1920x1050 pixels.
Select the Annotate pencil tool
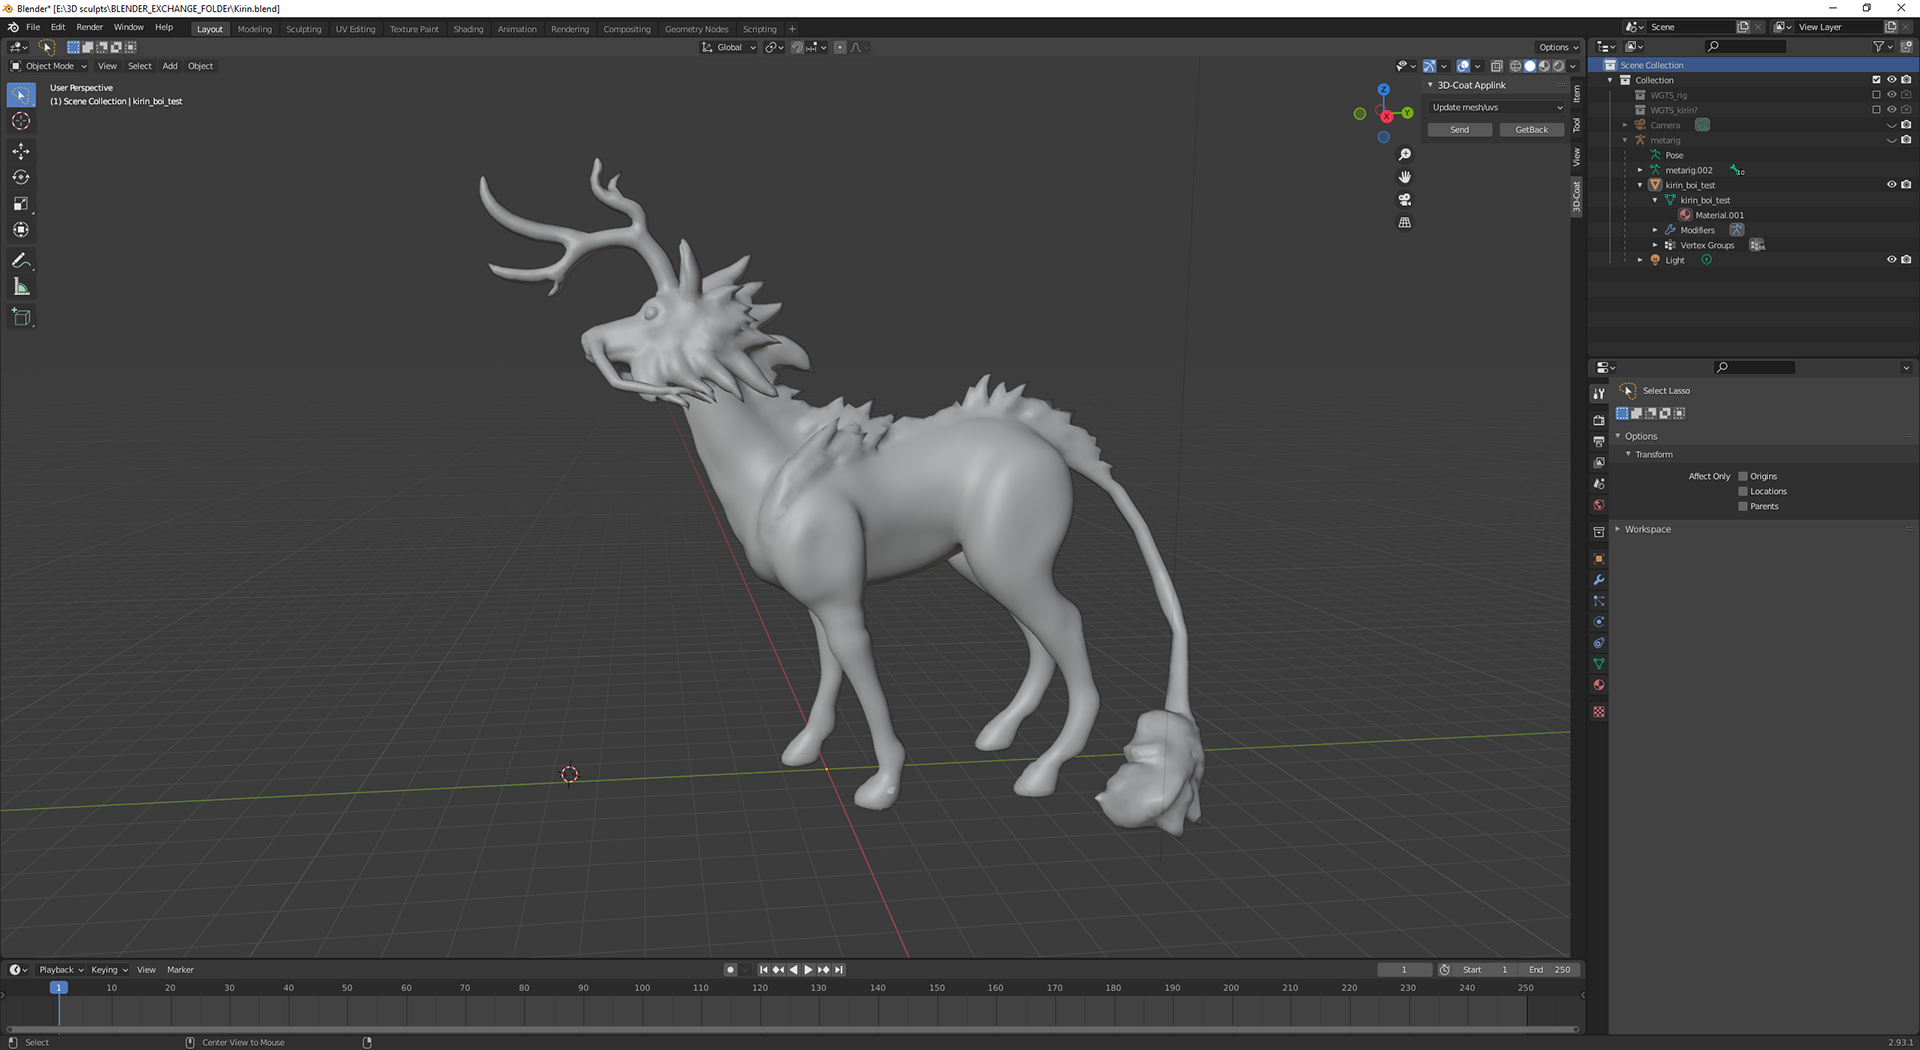[21, 260]
